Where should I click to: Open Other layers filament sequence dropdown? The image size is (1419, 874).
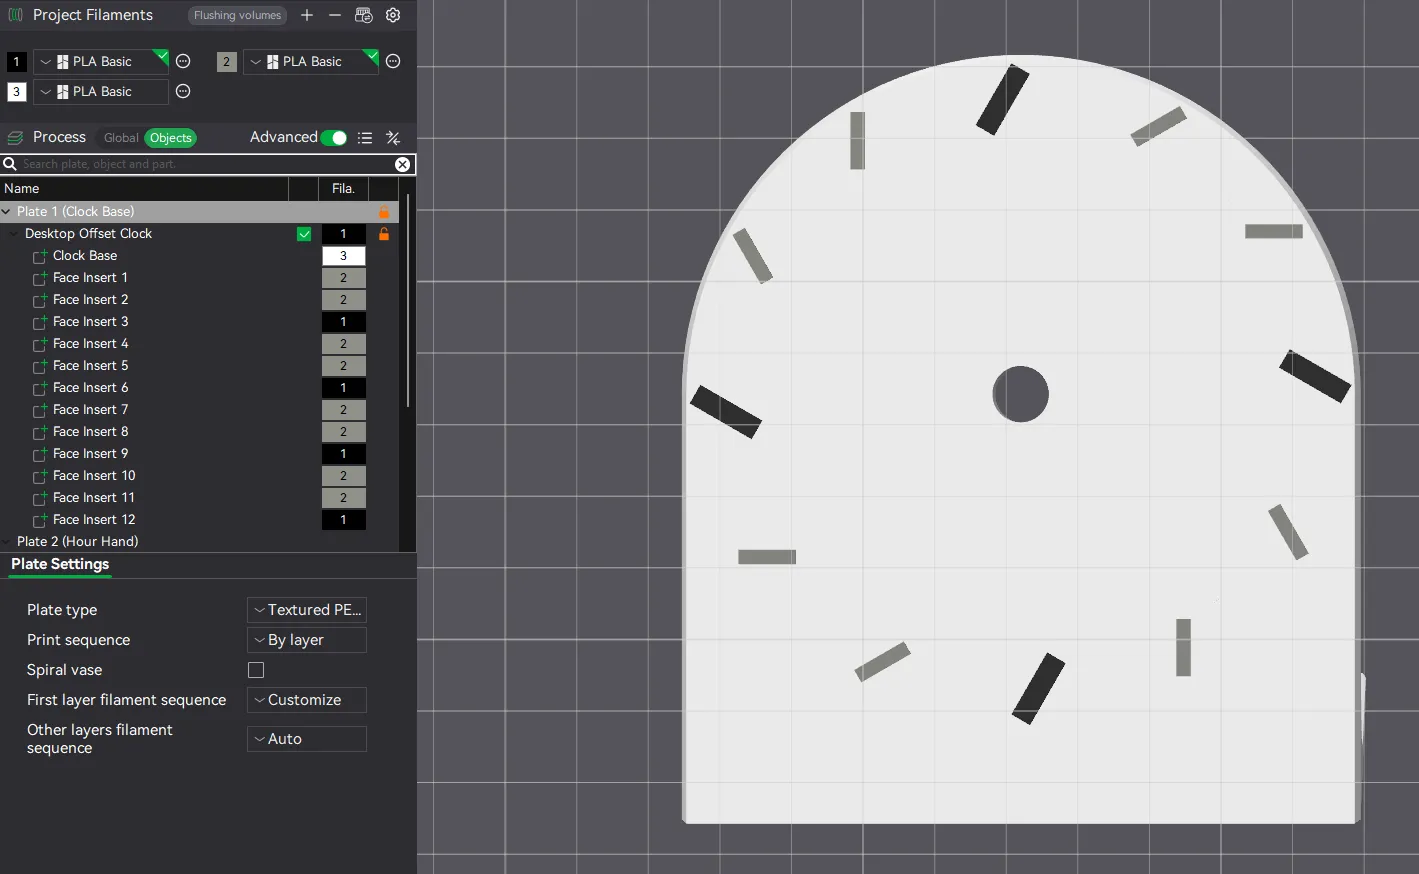(307, 739)
